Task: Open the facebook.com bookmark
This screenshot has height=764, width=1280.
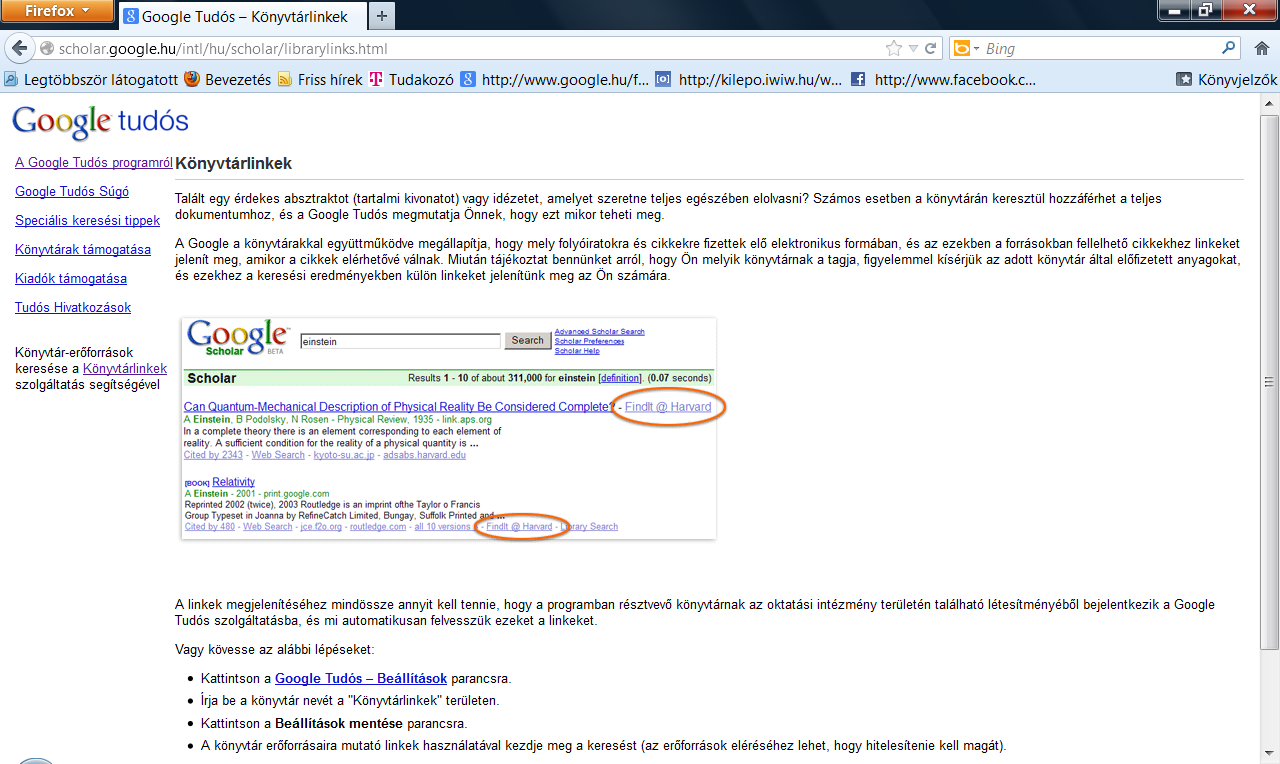Action: tap(944, 79)
